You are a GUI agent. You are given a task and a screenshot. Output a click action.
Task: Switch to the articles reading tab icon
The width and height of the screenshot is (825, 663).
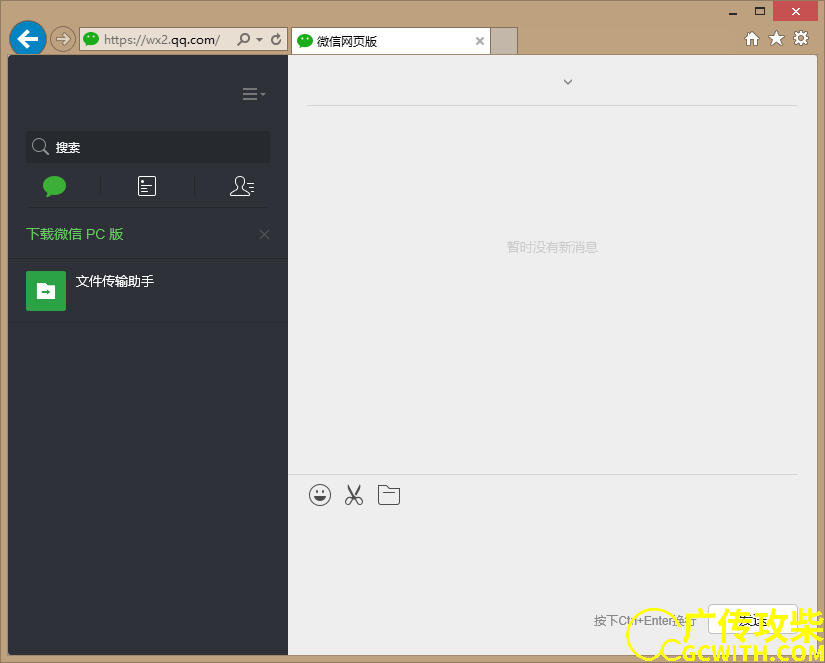tap(147, 186)
